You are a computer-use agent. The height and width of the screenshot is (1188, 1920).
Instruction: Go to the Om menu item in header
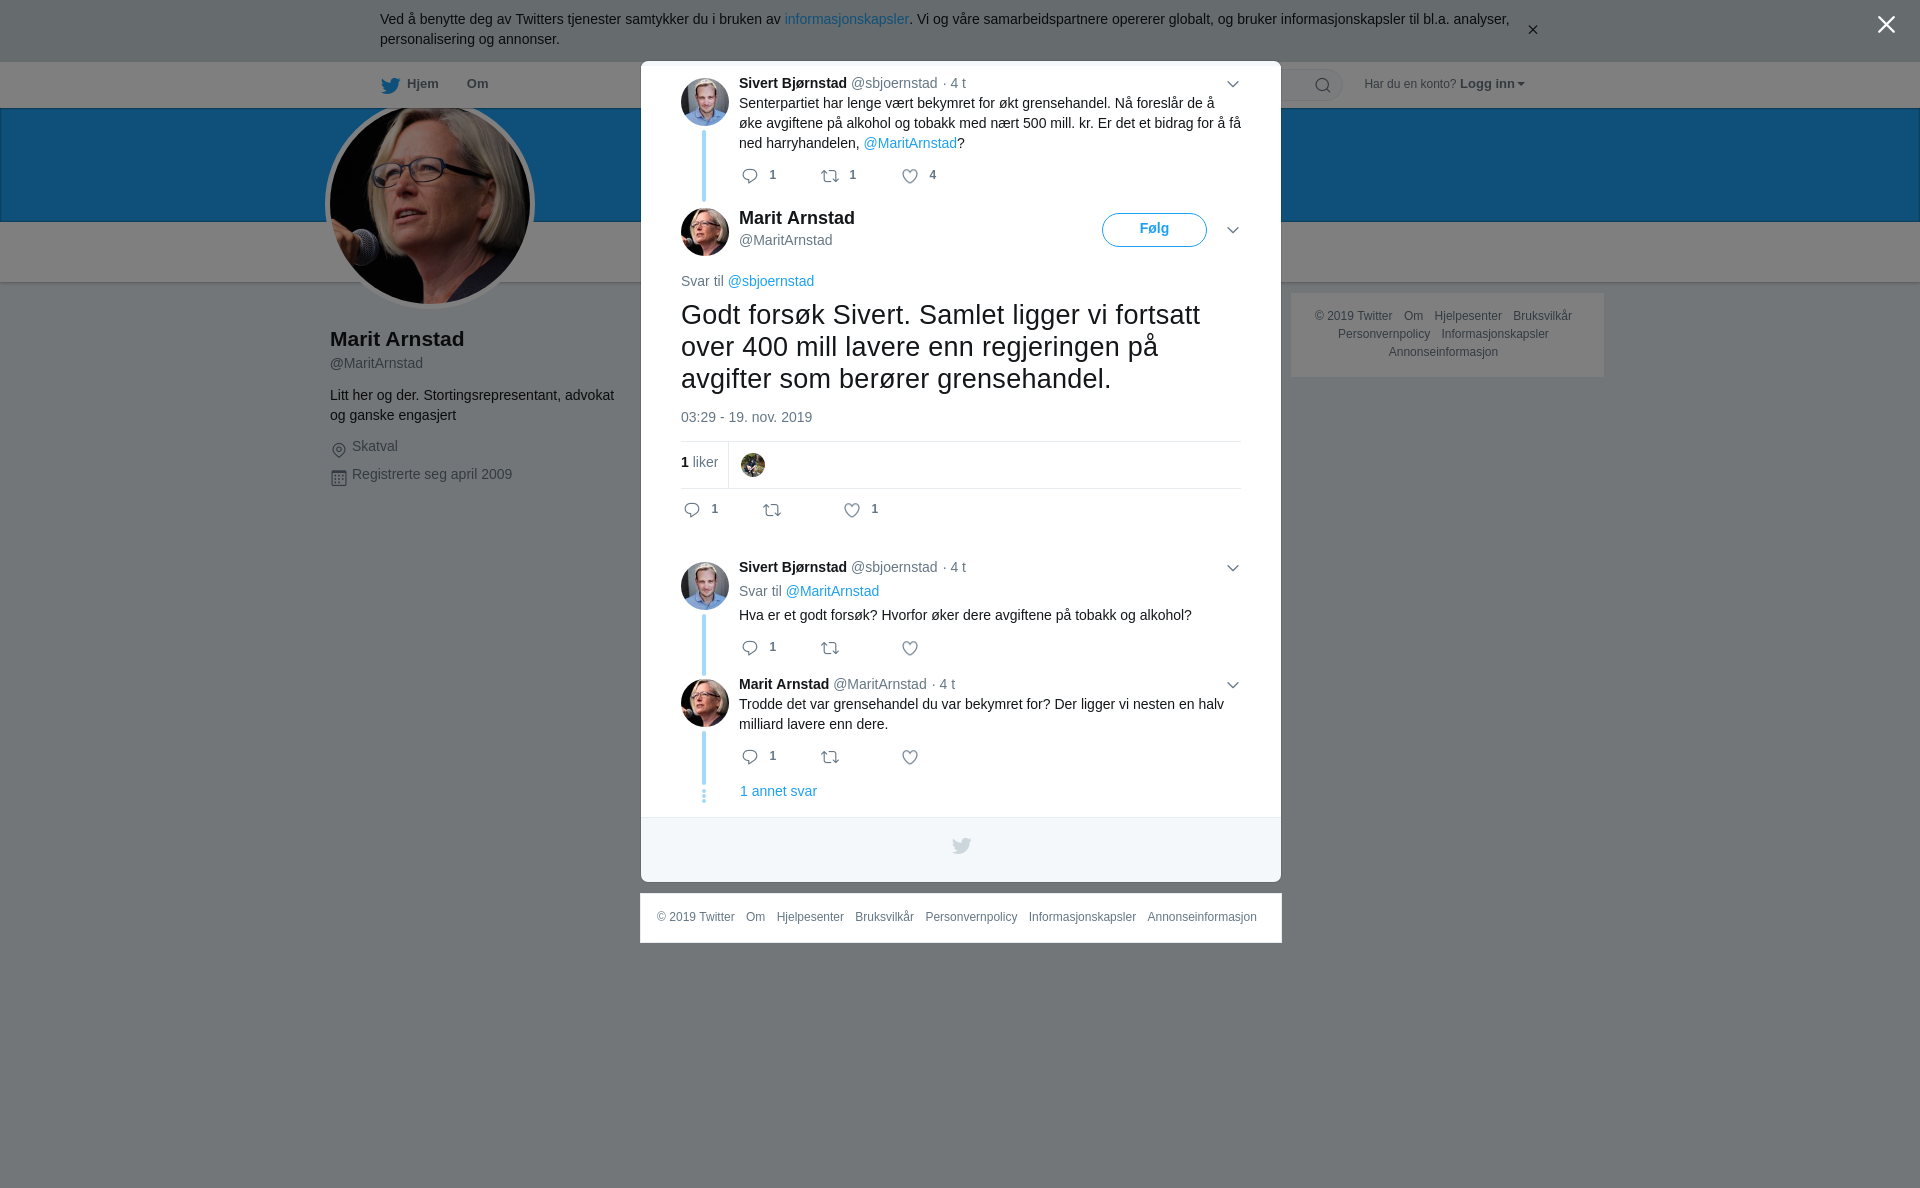point(477,84)
